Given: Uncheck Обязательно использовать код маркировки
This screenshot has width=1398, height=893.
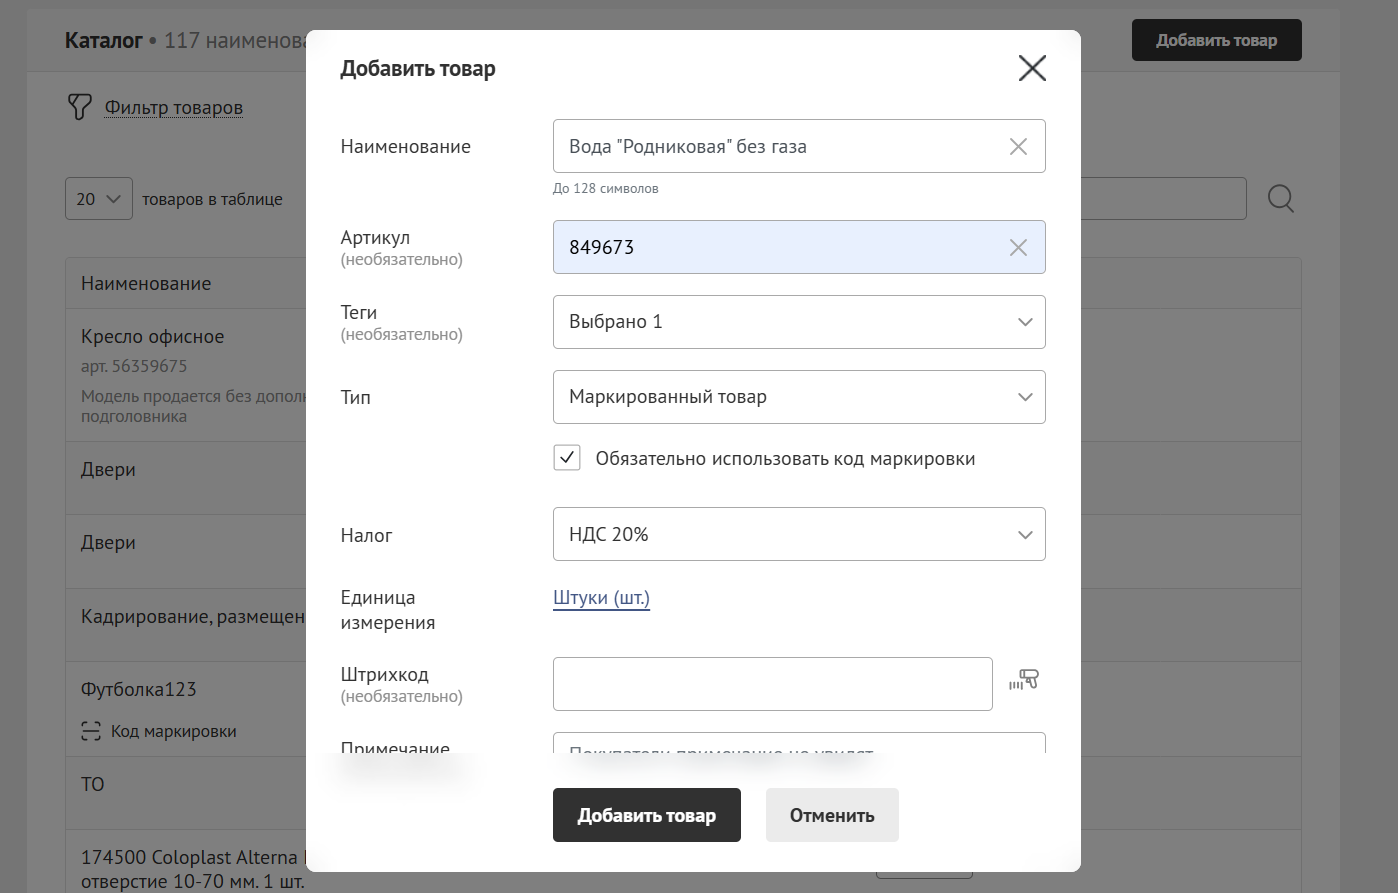Looking at the screenshot, I should click(567, 459).
